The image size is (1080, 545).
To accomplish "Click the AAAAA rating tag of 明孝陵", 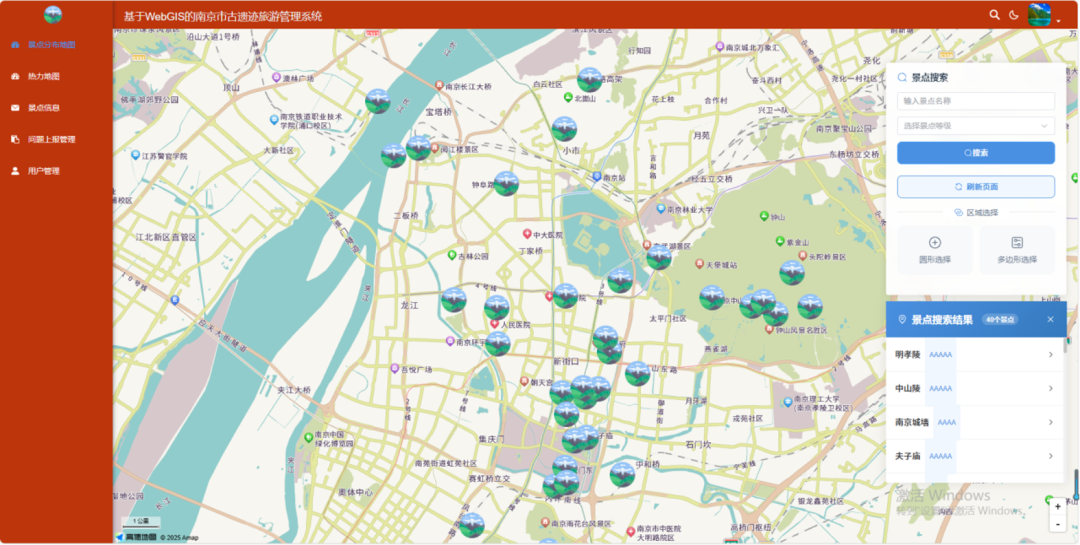I will coord(941,355).
